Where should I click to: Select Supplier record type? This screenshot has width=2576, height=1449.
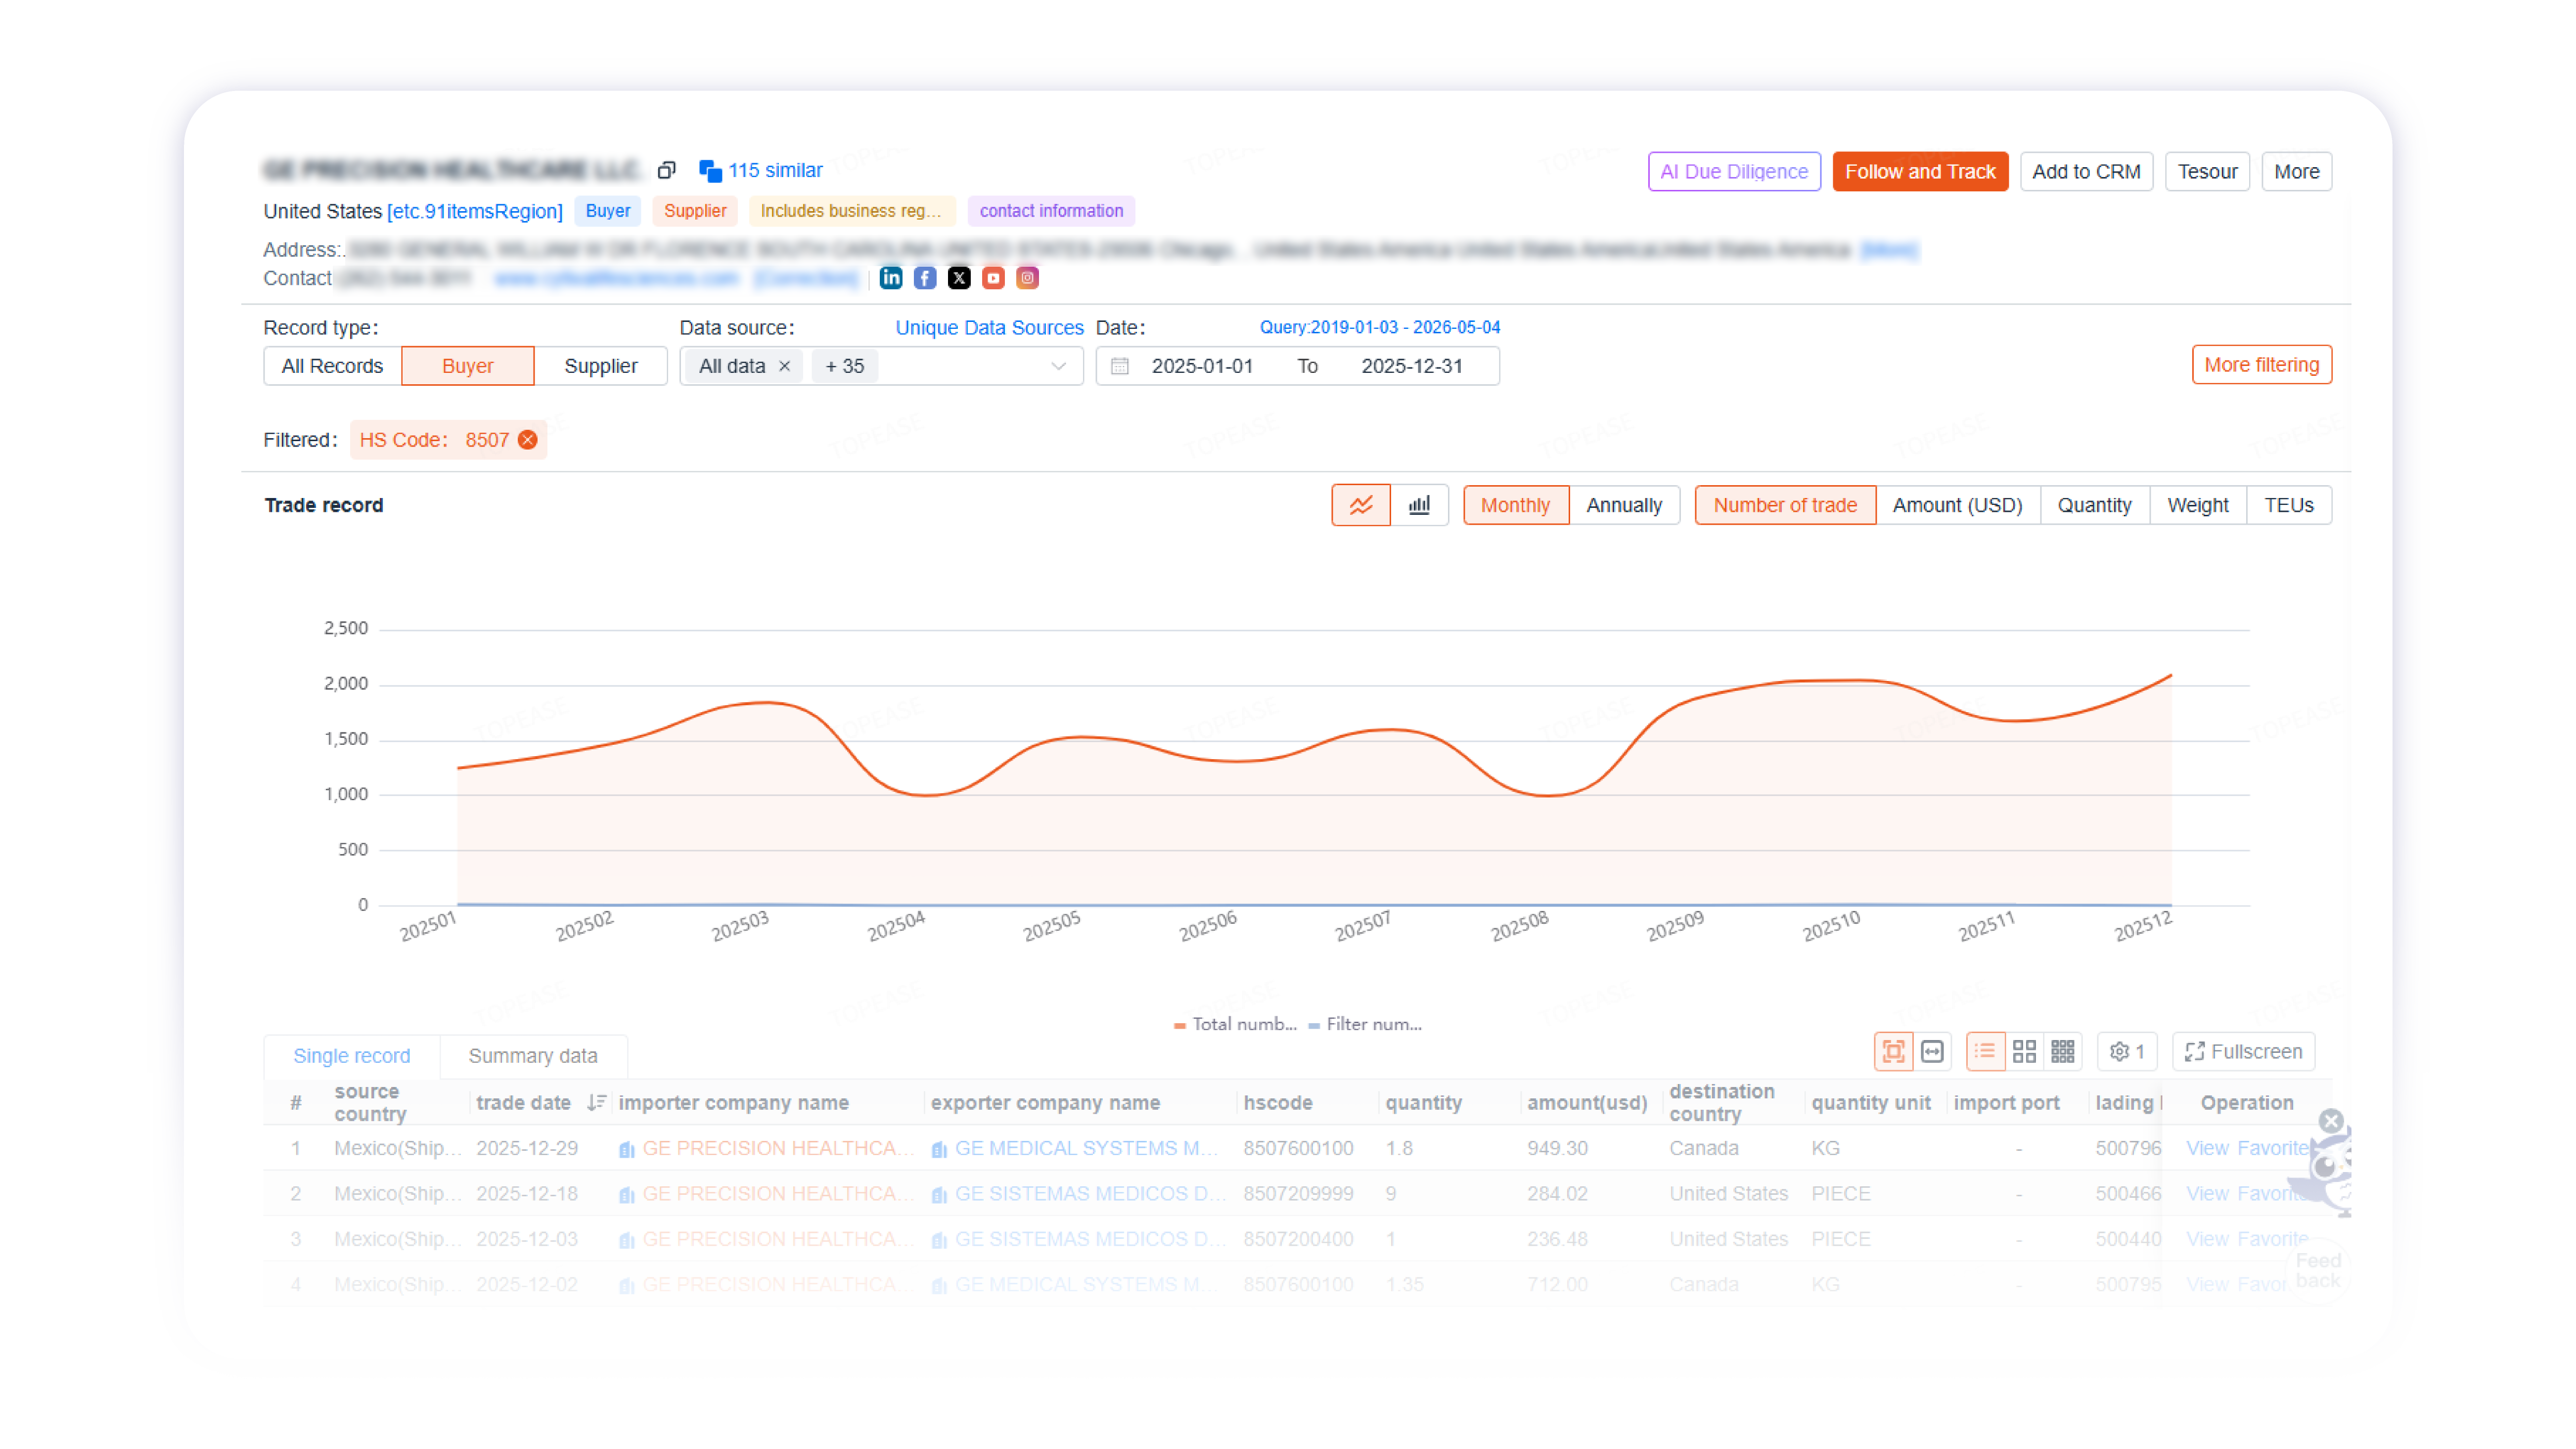601,366
